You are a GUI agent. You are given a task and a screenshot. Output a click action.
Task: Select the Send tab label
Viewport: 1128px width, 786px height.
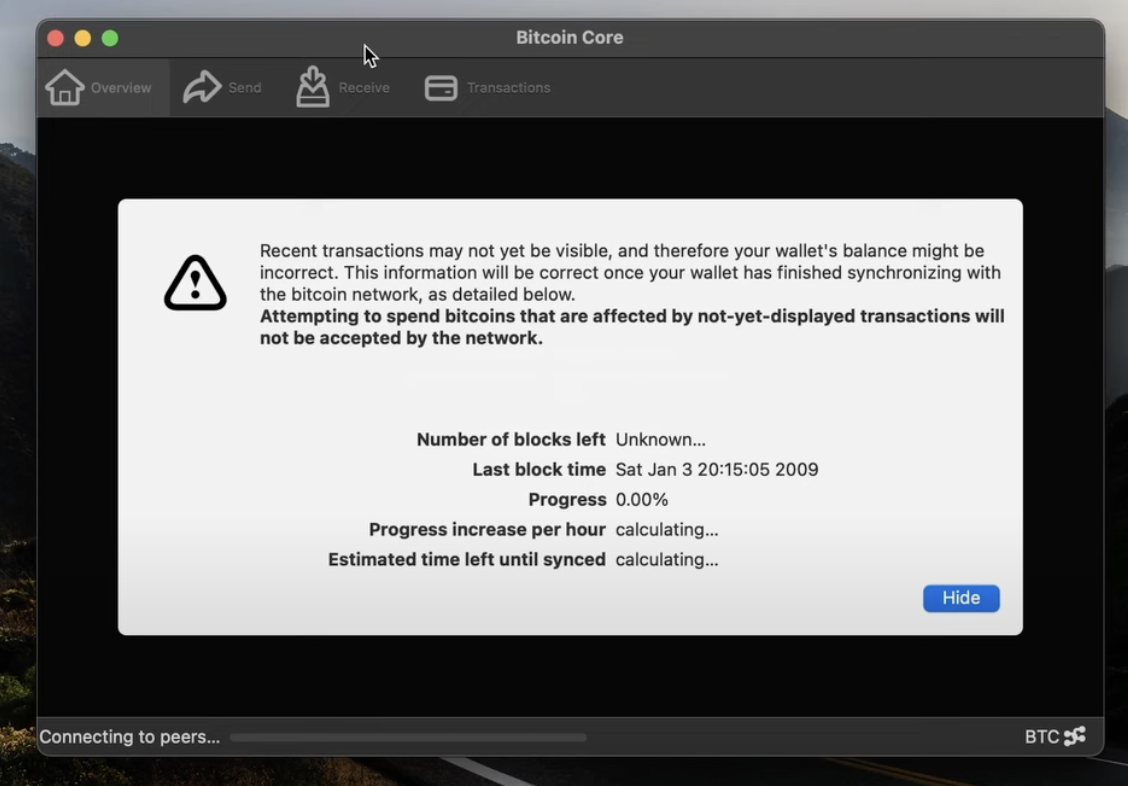pyautogui.click(x=245, y=88)
